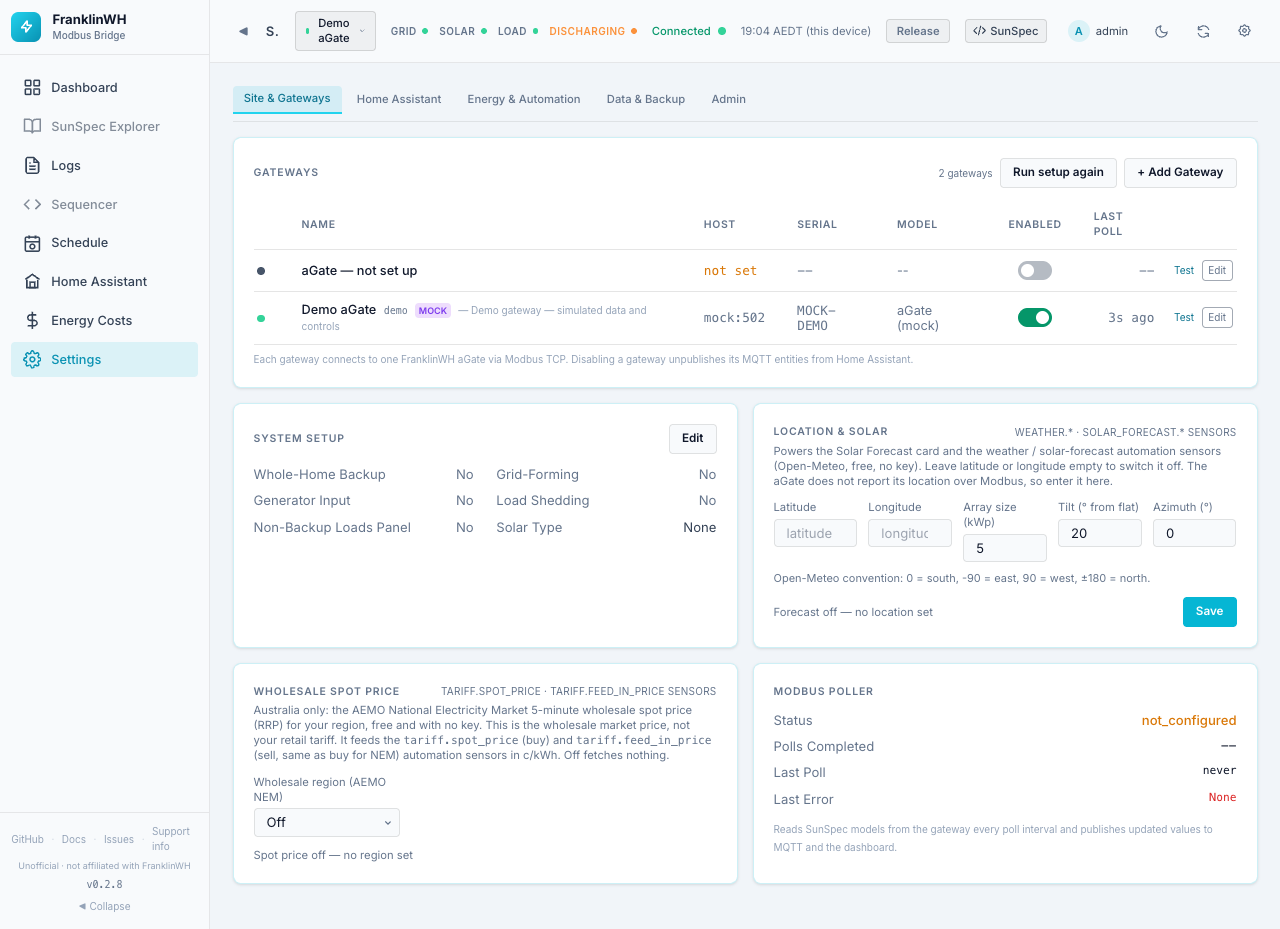Disable the Demo aGate gateway toggle
Image resolution: width=1280 pixels, height=929 pixels.
click(x=1035, y=318)
